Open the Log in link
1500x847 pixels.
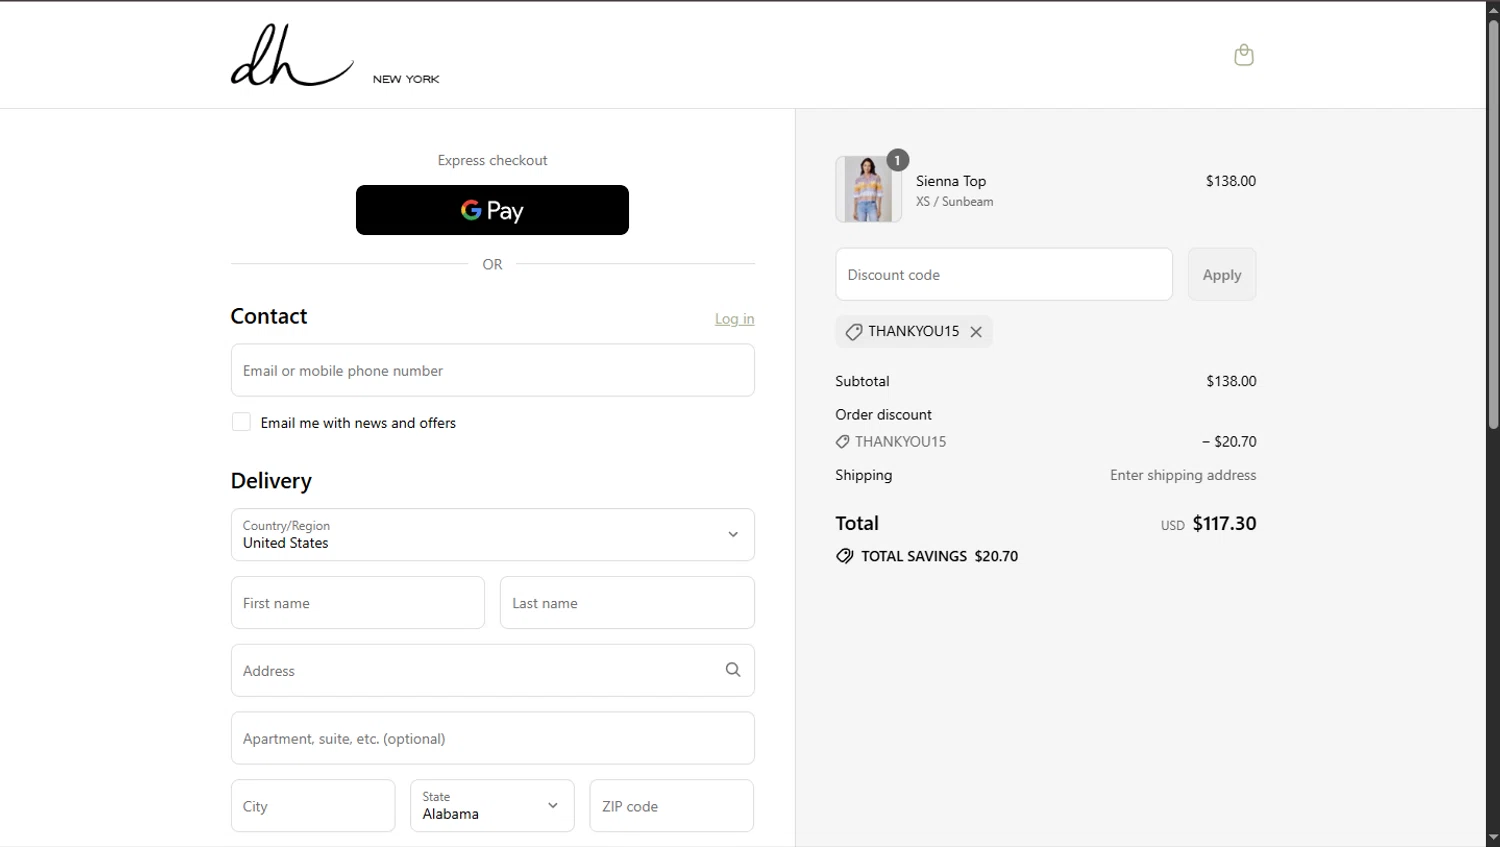coord(735,319)
